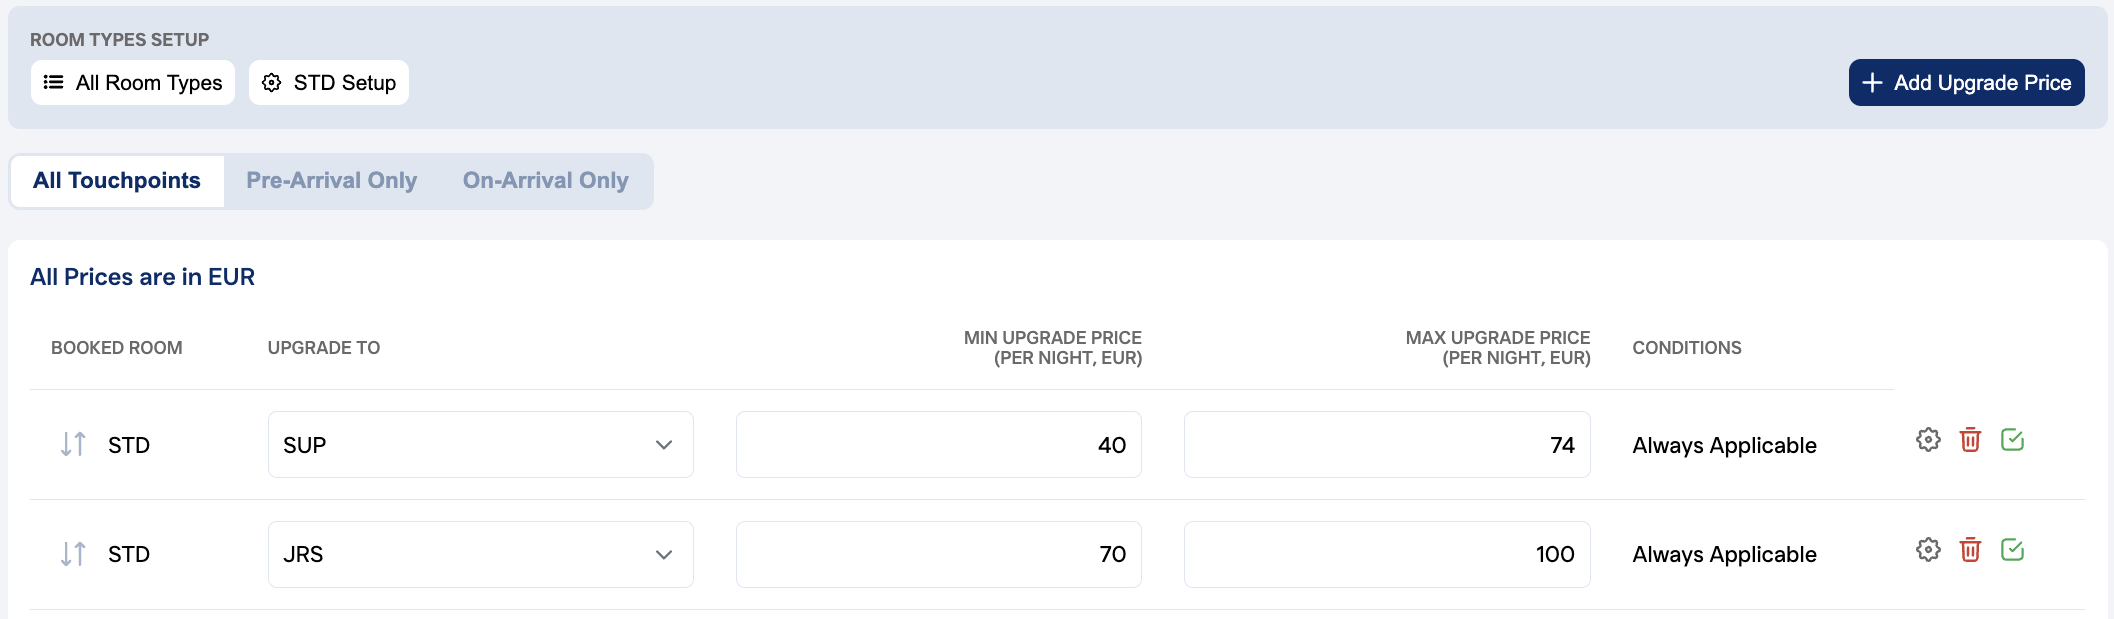Click the min upgrade price 70 field

tap(938, 555)
